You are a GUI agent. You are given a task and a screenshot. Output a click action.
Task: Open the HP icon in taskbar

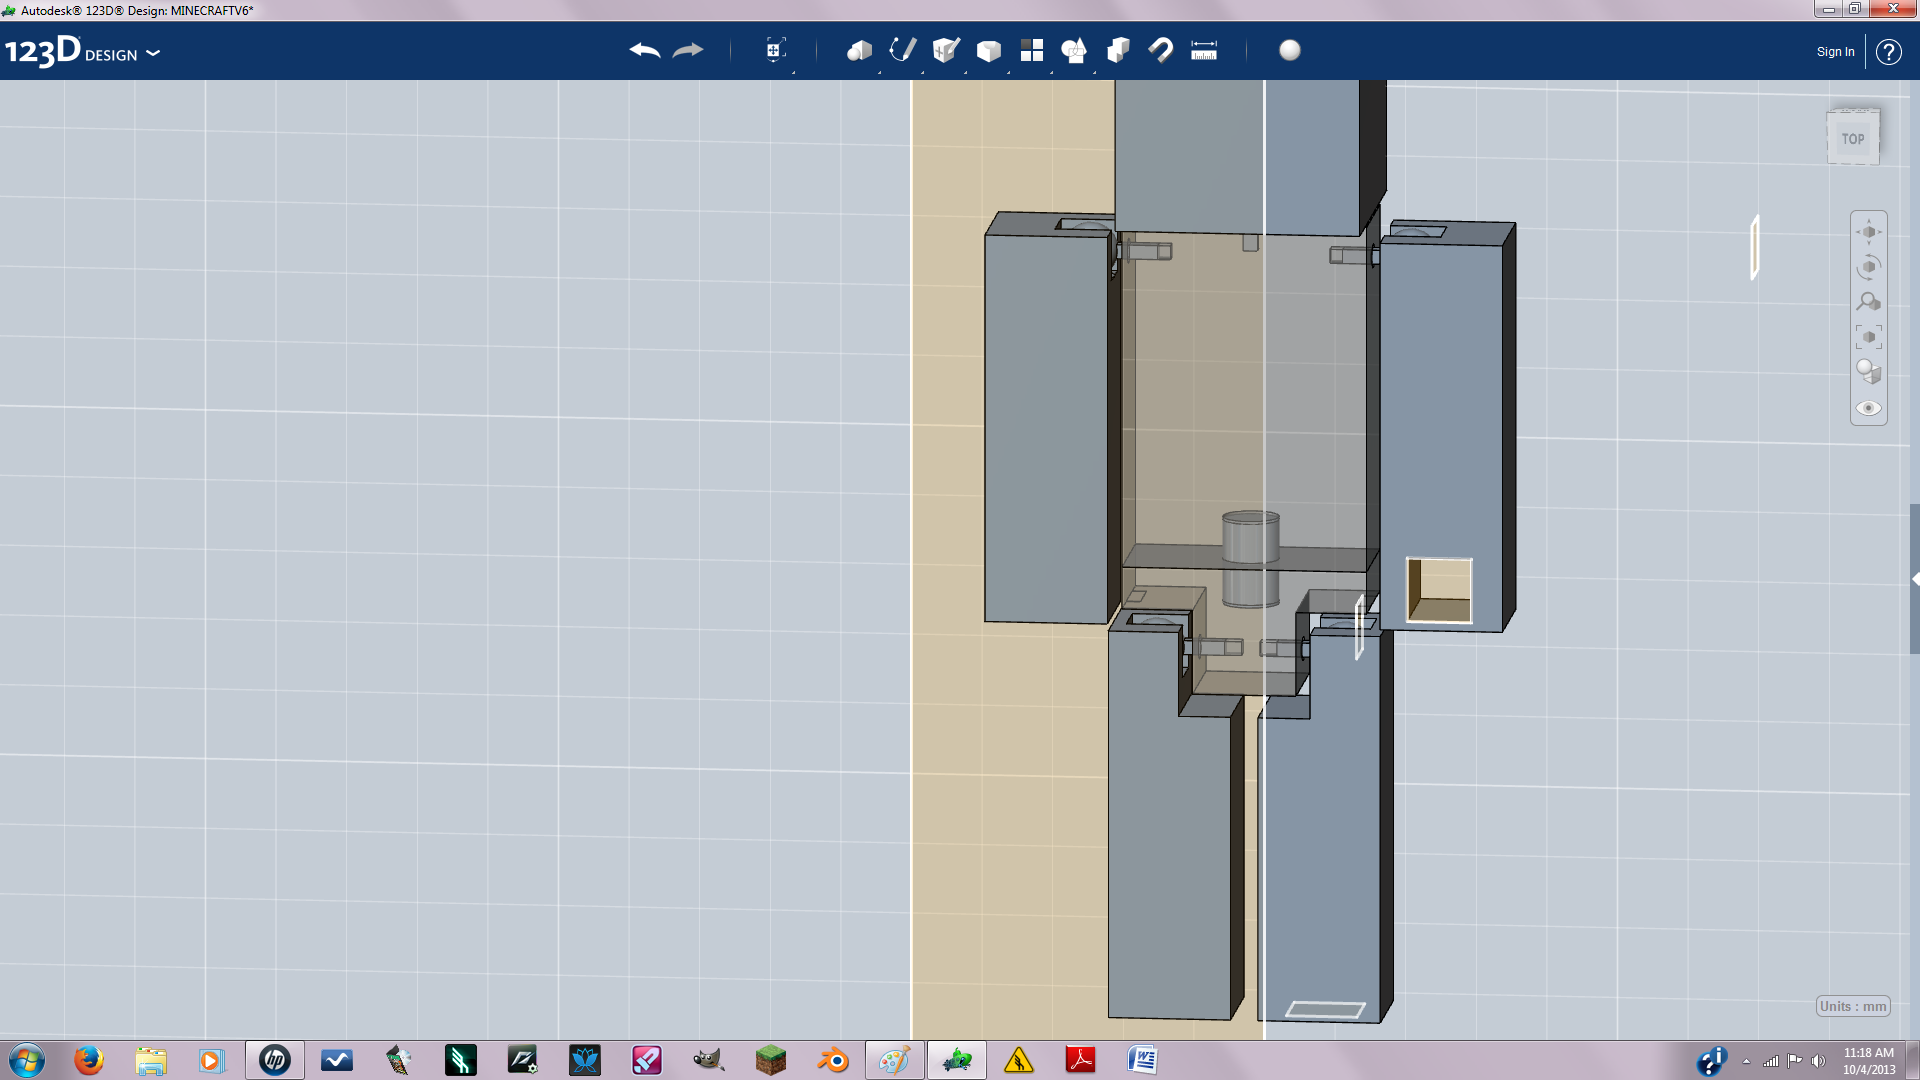pyautogui.click(x=275, y=1060)
